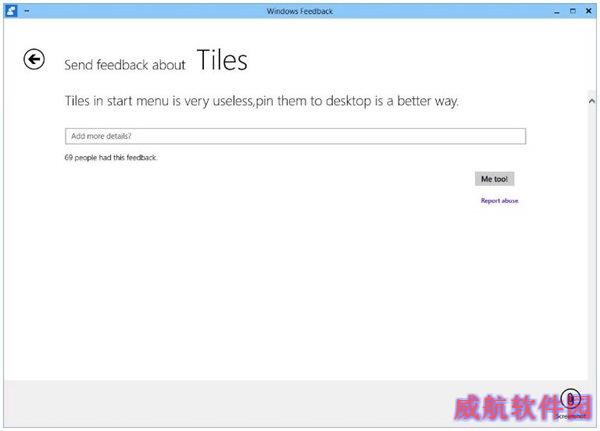The image size is (600, 431).
Task: Click the 'Tiles' category heading
Action: pyautogui.click(x=222, y=60)
